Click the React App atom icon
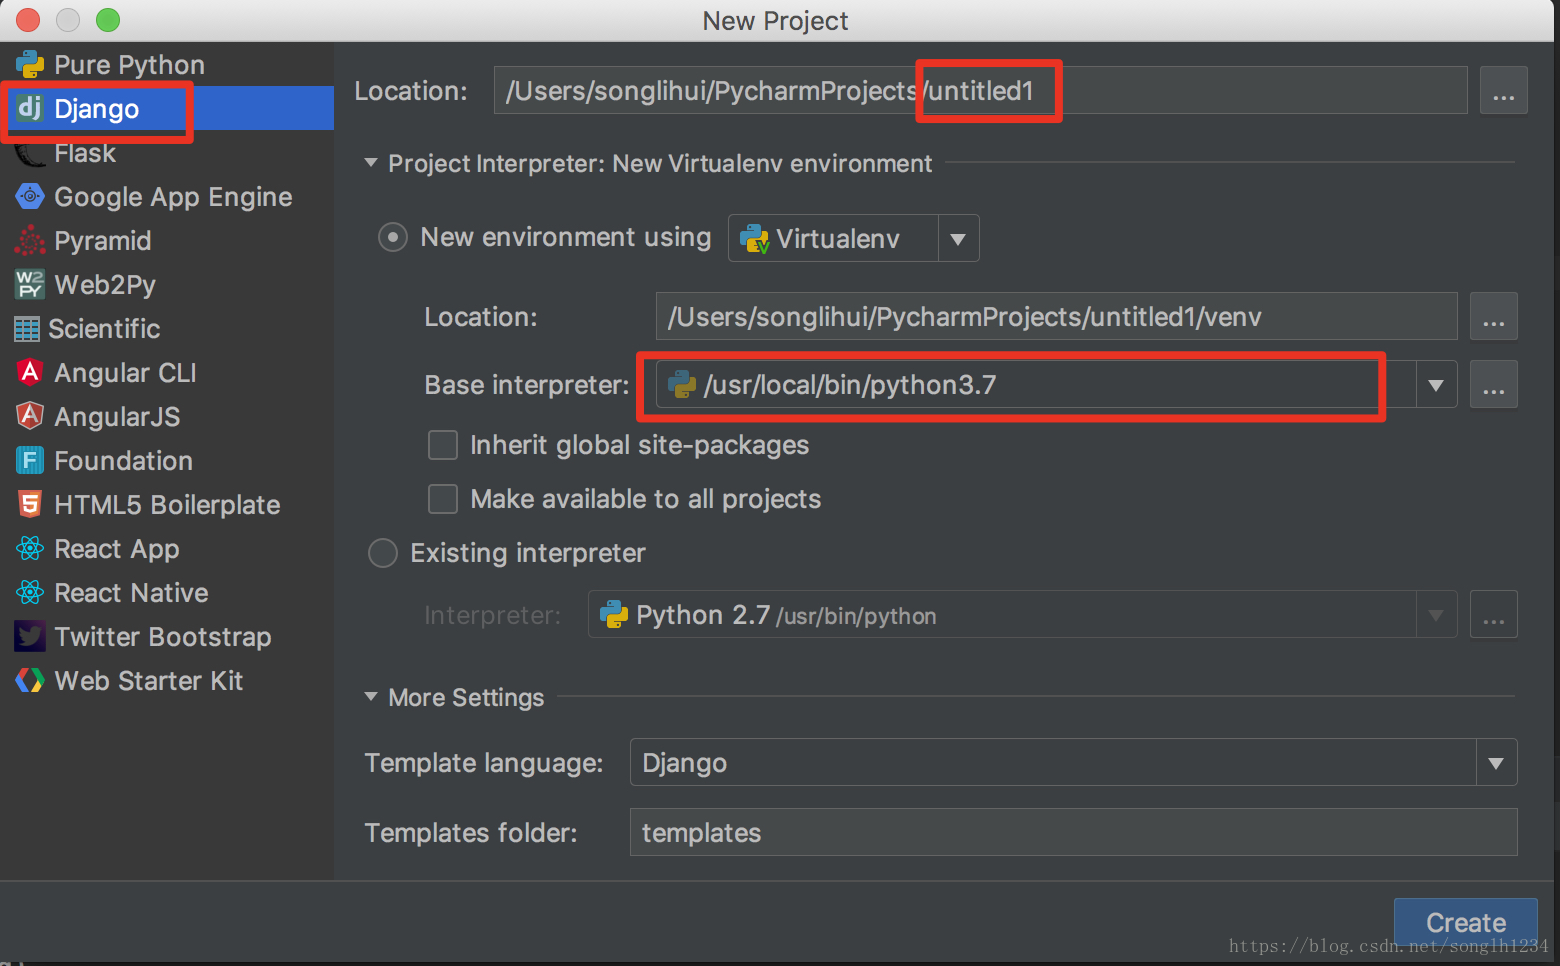1560x966 pixels. point(30,548)
